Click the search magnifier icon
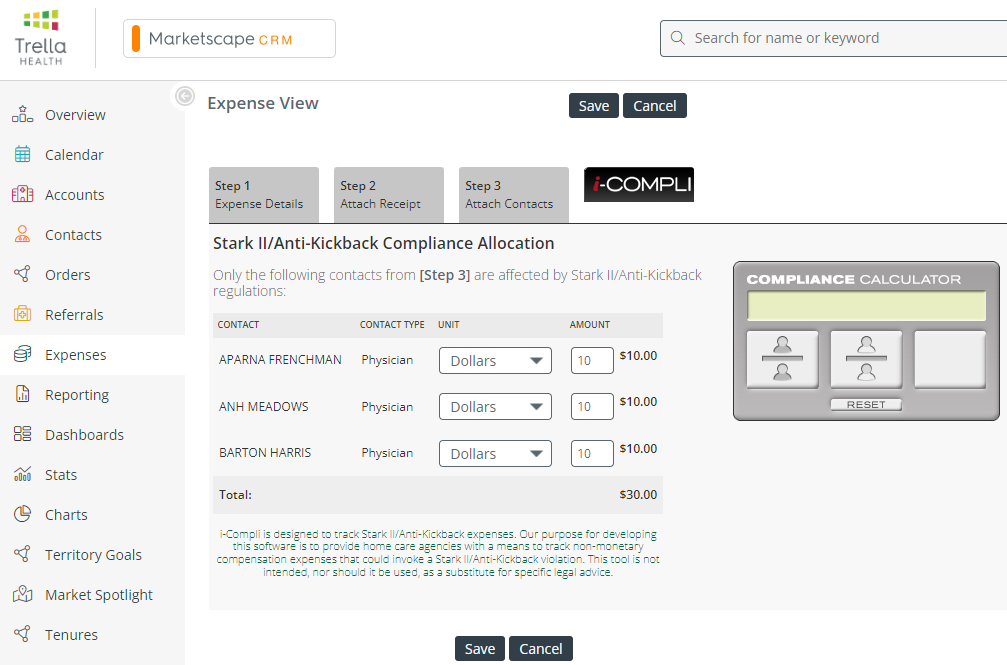This screenshot has width=1007, height=665. pyautogui.click(x=678, y=38)
